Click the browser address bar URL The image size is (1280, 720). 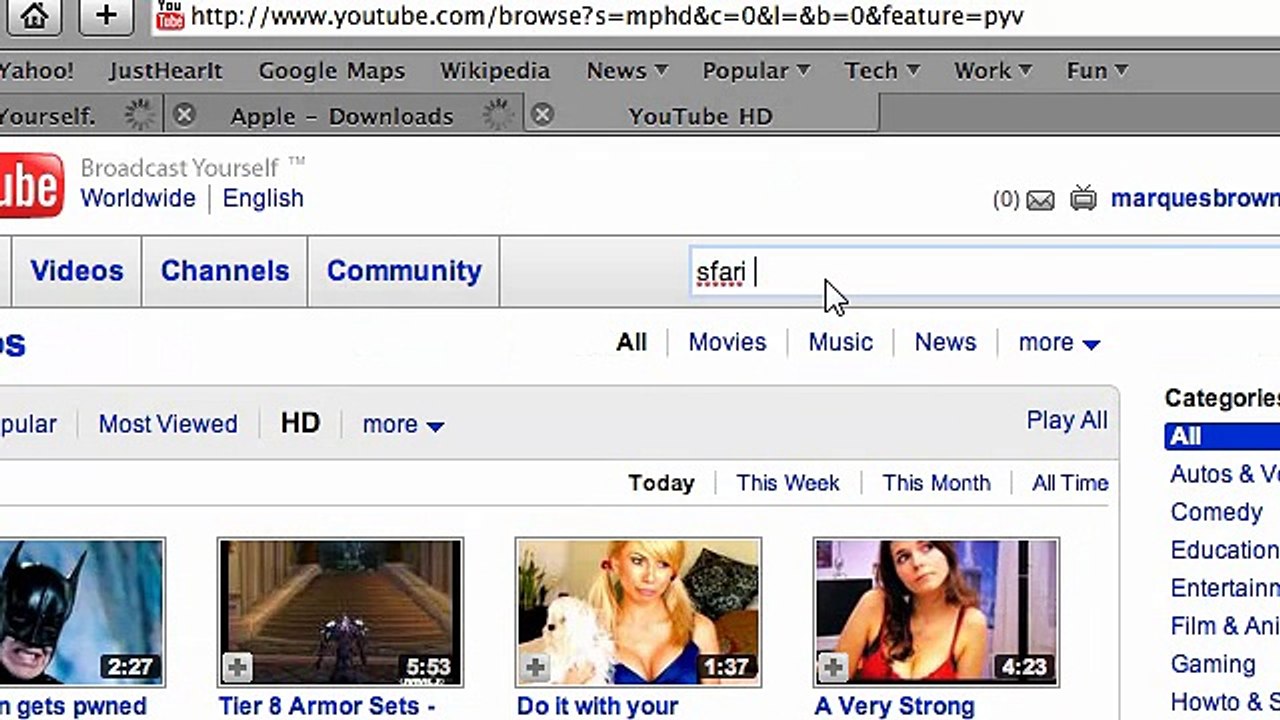click(607, 16)
